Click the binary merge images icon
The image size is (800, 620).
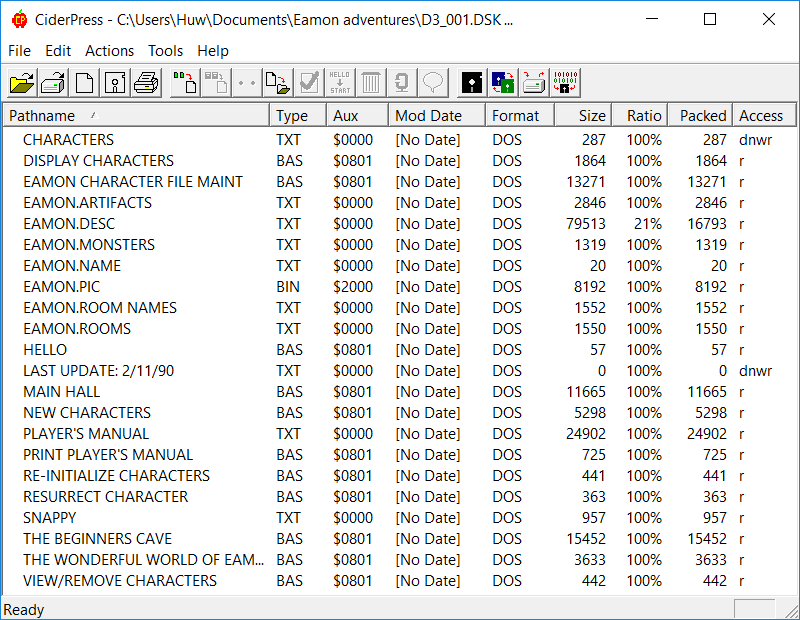(565, 82)
